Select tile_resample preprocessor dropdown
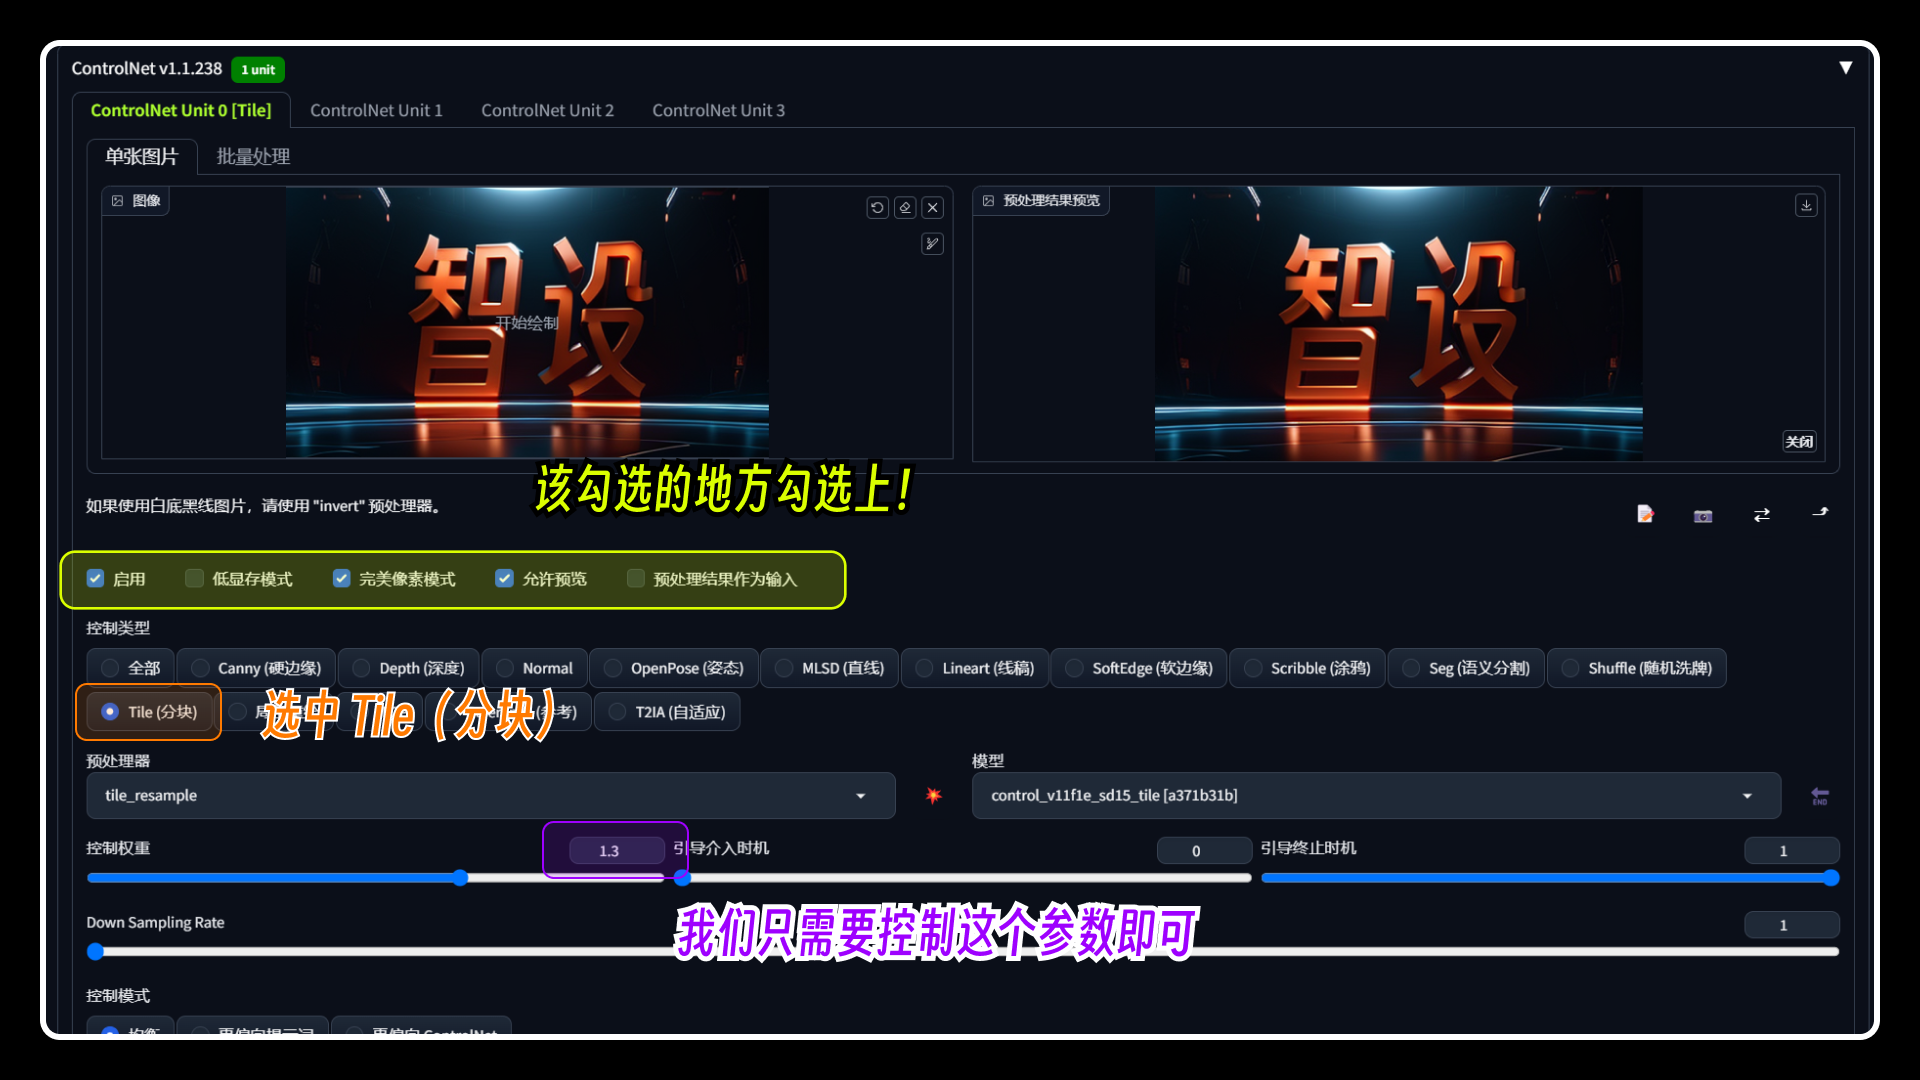This screenshot has width=1920, height=1080. pyautogui.click(x=481, y=794)
